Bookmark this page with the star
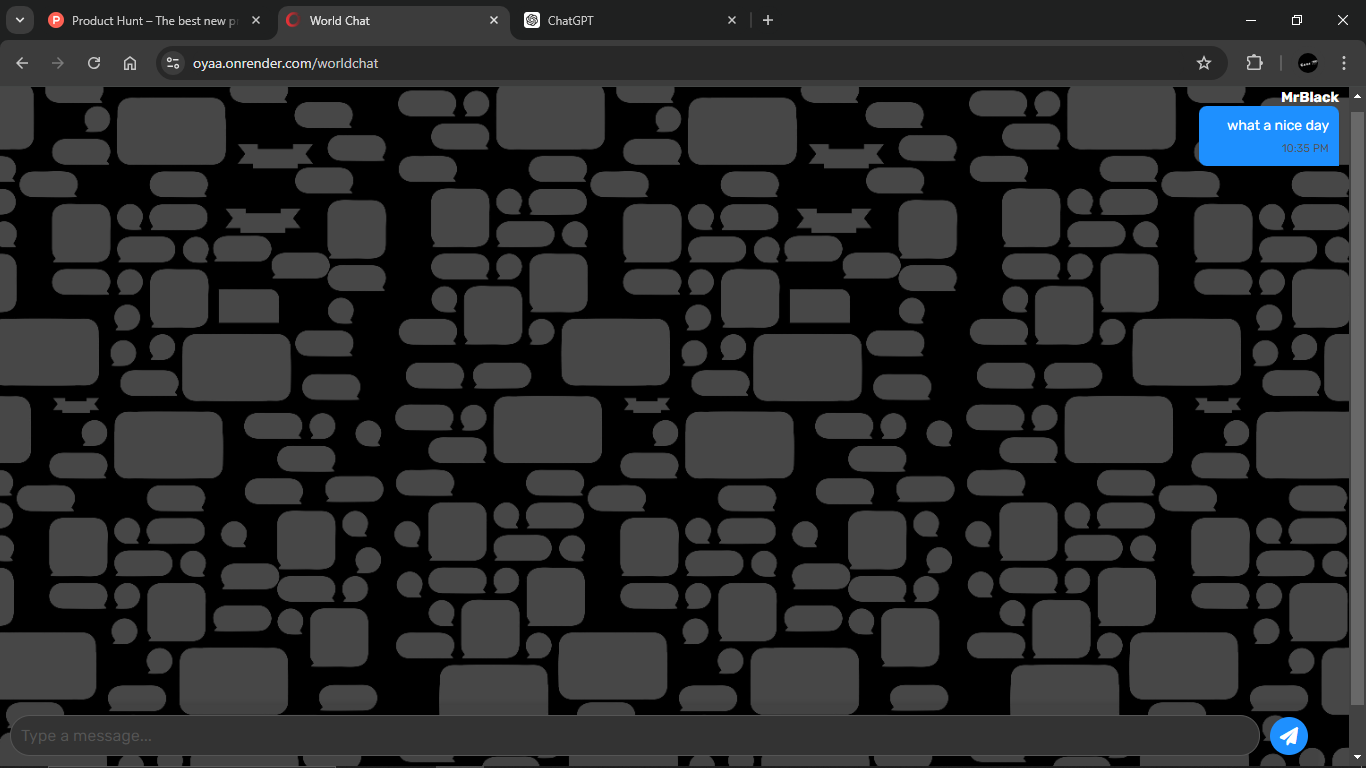 (x=1204, y=63)
